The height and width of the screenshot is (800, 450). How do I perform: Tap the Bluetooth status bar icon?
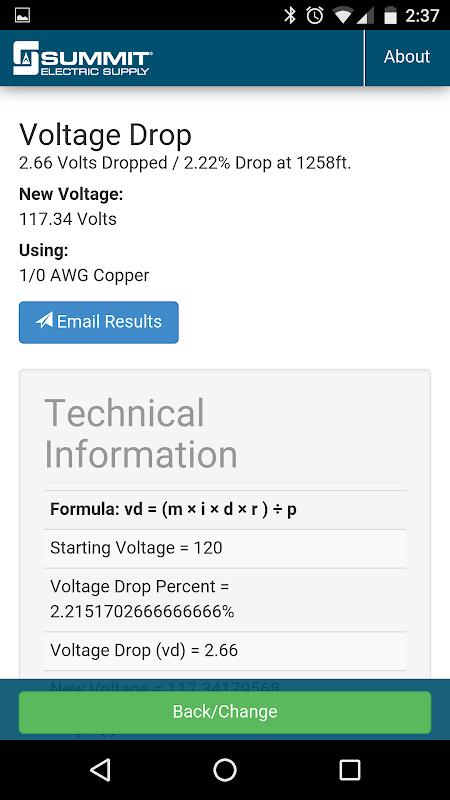[290, 15]
